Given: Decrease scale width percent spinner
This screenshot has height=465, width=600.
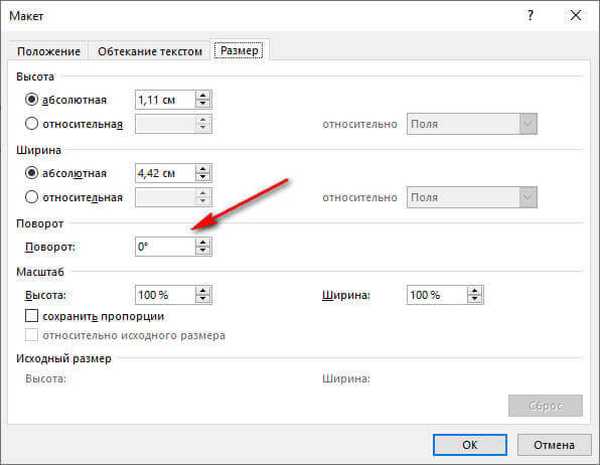Looking at the screenshot, I should (476, 299).
